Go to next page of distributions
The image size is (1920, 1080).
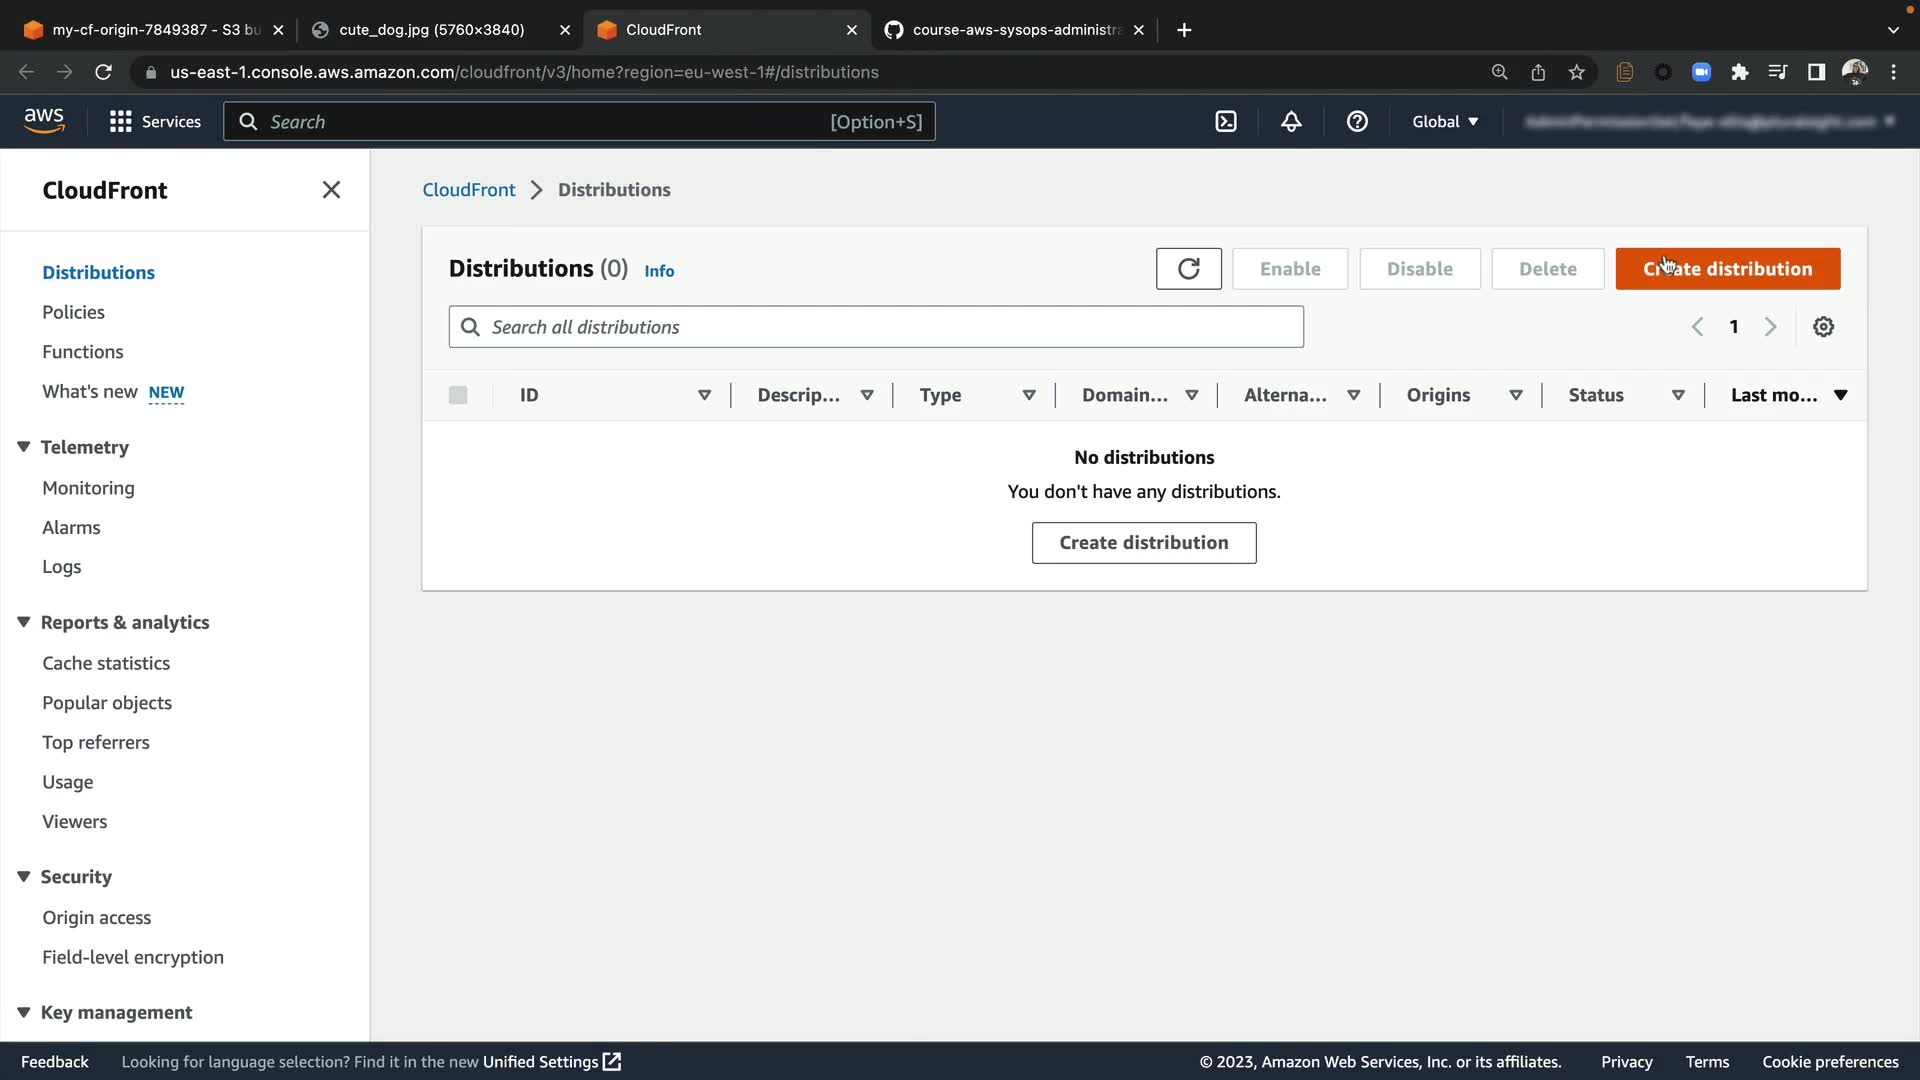(x=1770, y=327)
